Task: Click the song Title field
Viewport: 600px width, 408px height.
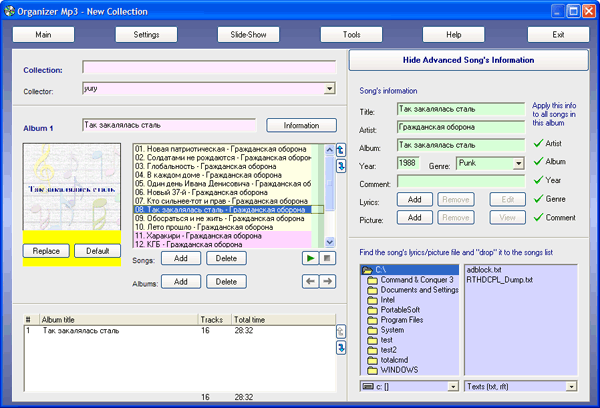Action: pos(461,109)
